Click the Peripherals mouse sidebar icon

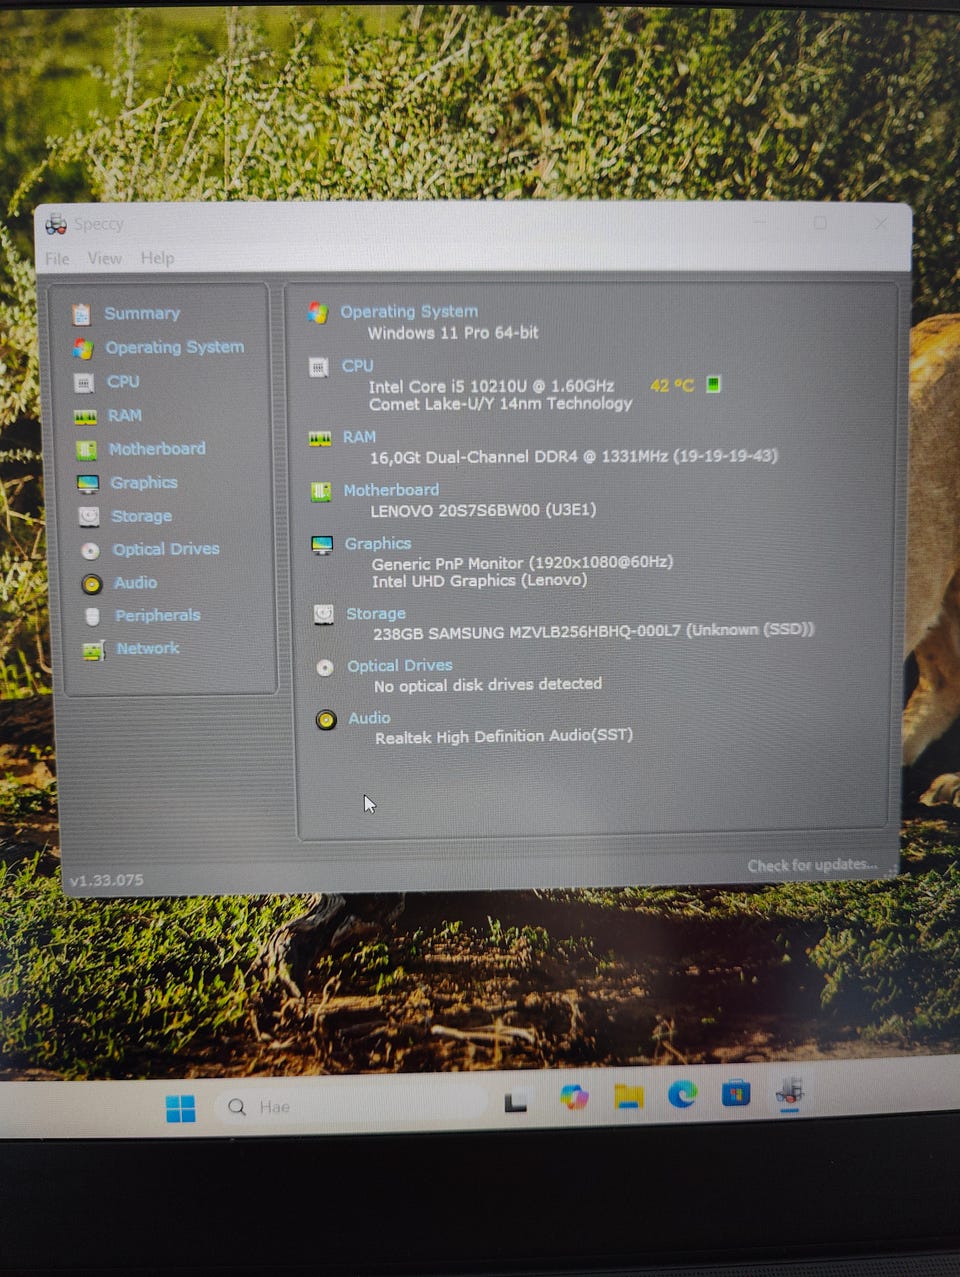(x=92, y=617)
